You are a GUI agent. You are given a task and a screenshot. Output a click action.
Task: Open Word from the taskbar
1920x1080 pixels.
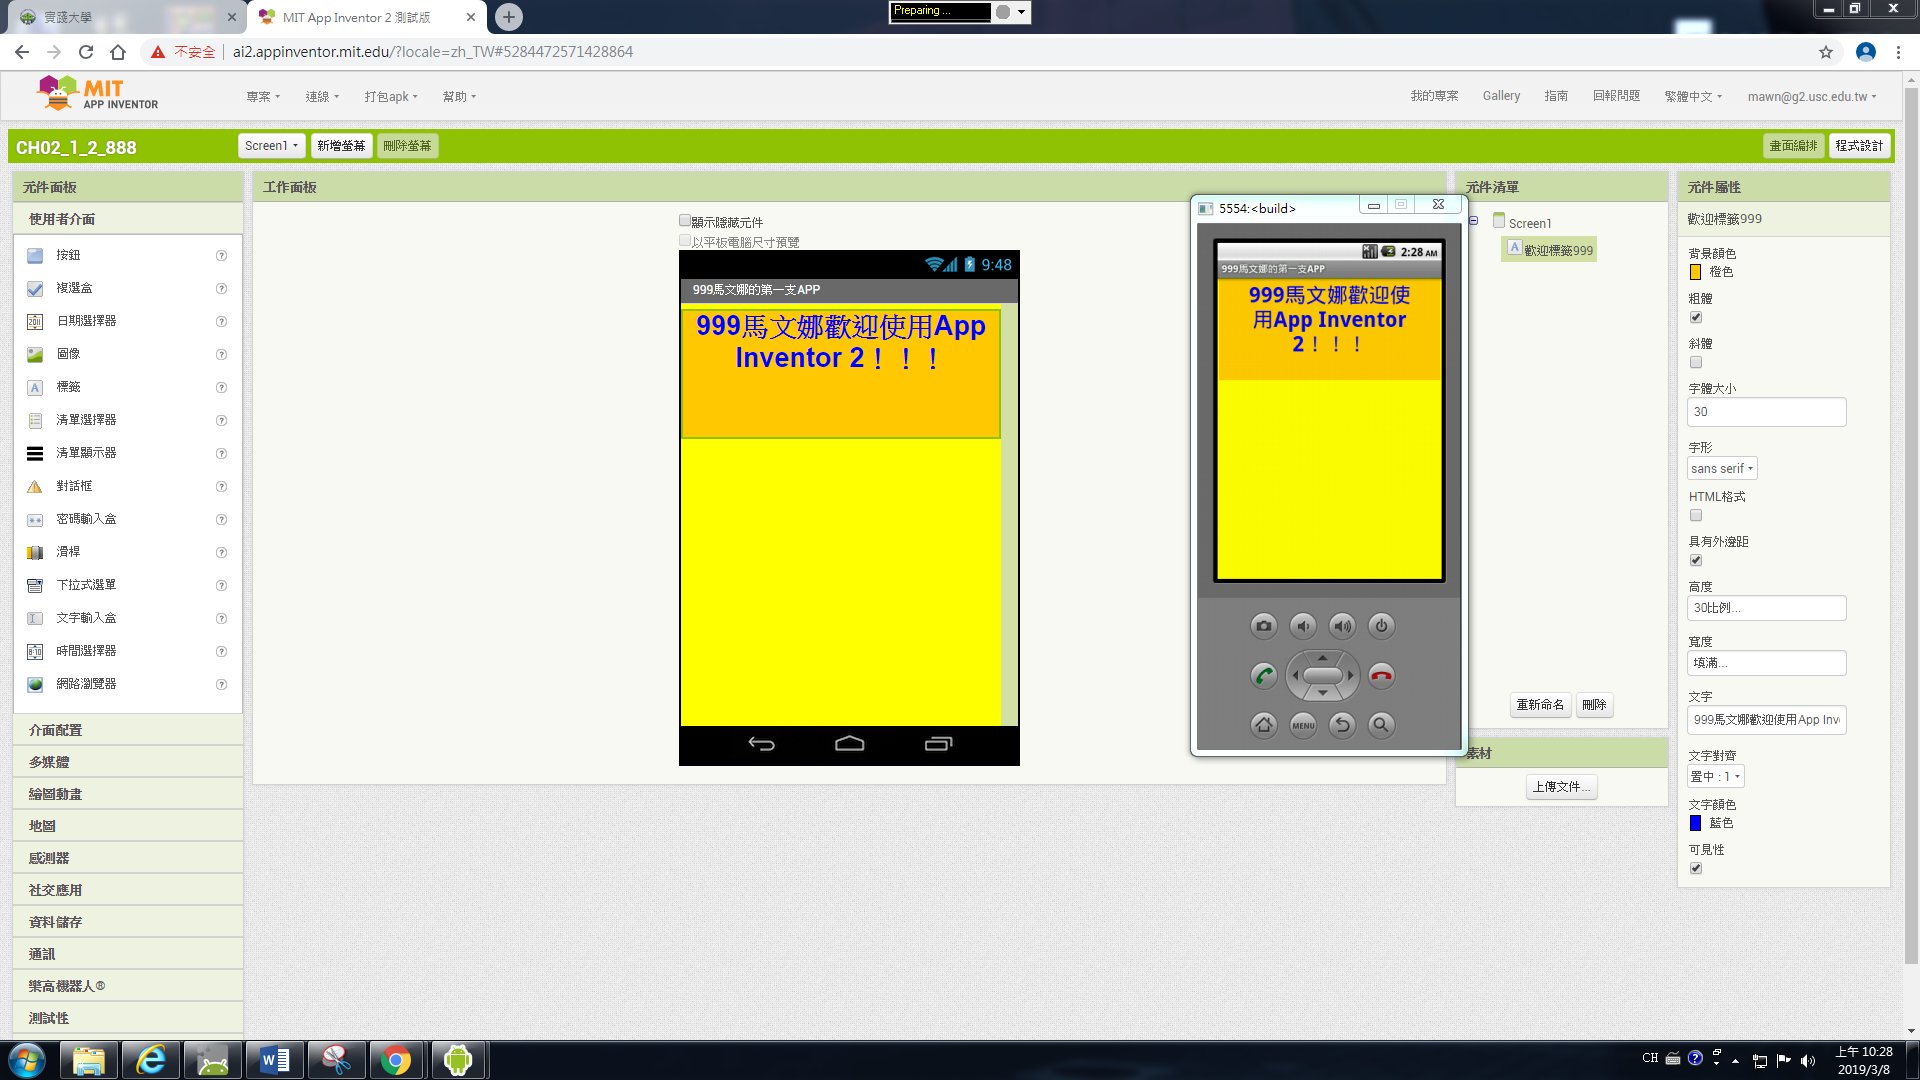click(x=275, y=1060)
